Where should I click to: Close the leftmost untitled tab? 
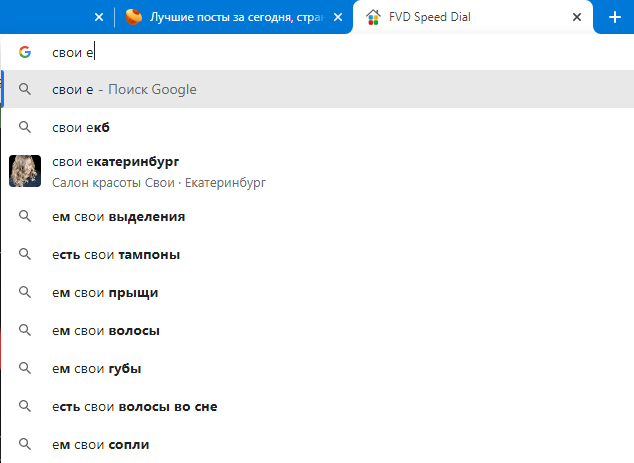(x=99, y=17)
